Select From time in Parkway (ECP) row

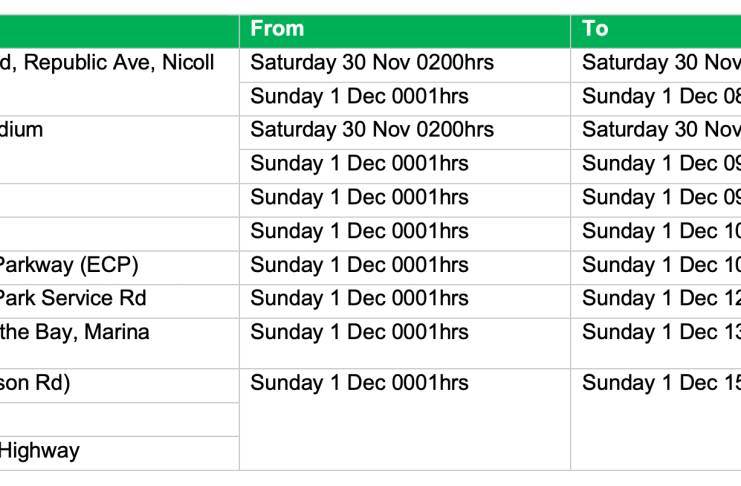pos(359,265)
